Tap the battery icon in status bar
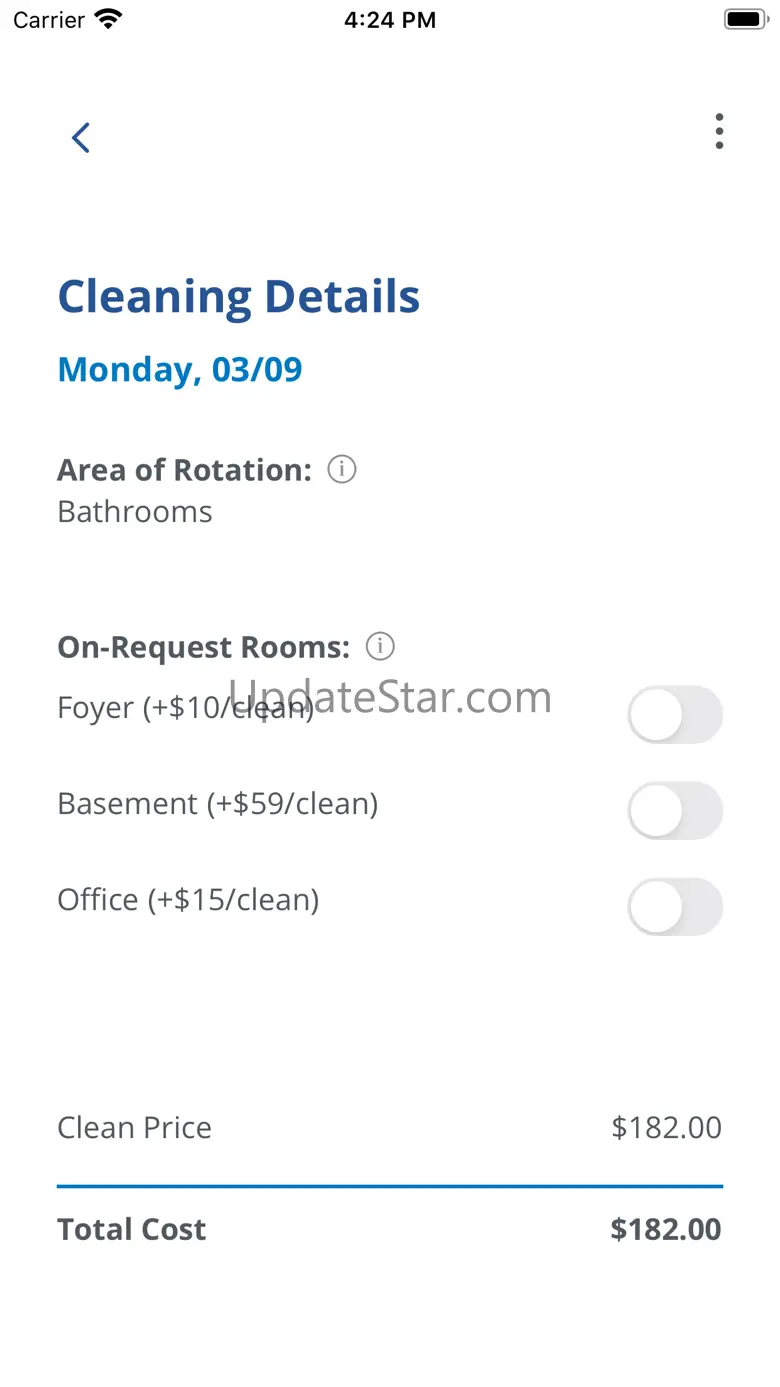This screenshot has height=1387, width=780. [x=745, y=19]
